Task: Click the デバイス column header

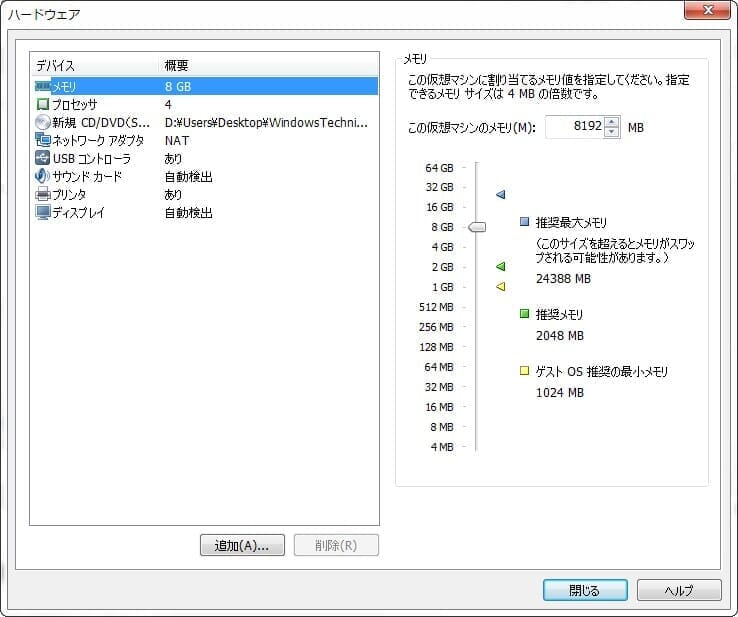Action: 56,65
